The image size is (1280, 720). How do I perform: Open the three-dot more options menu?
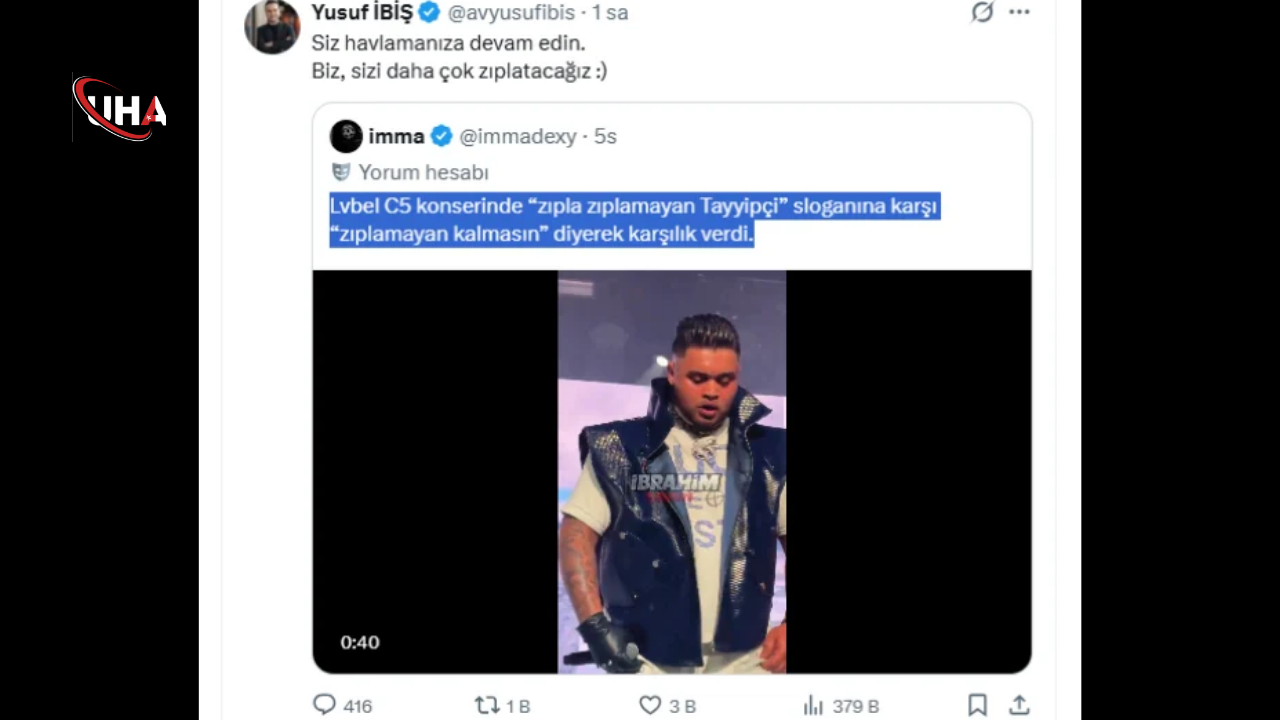point(1019,12)
